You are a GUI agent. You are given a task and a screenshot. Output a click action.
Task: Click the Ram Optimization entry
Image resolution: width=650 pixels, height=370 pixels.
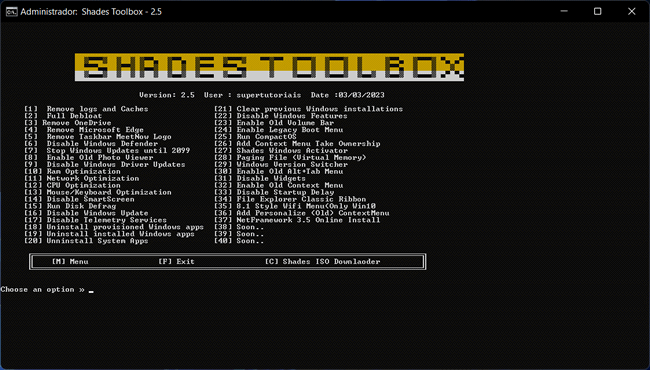72,172
